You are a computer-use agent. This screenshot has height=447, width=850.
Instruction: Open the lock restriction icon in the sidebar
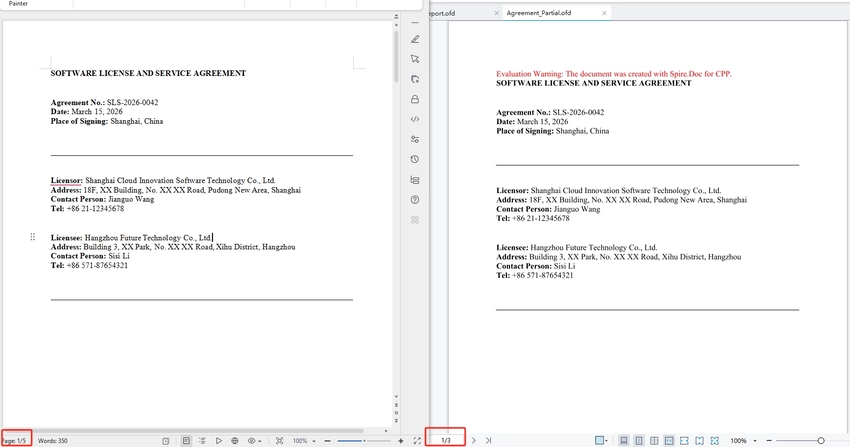coord(415,99)
